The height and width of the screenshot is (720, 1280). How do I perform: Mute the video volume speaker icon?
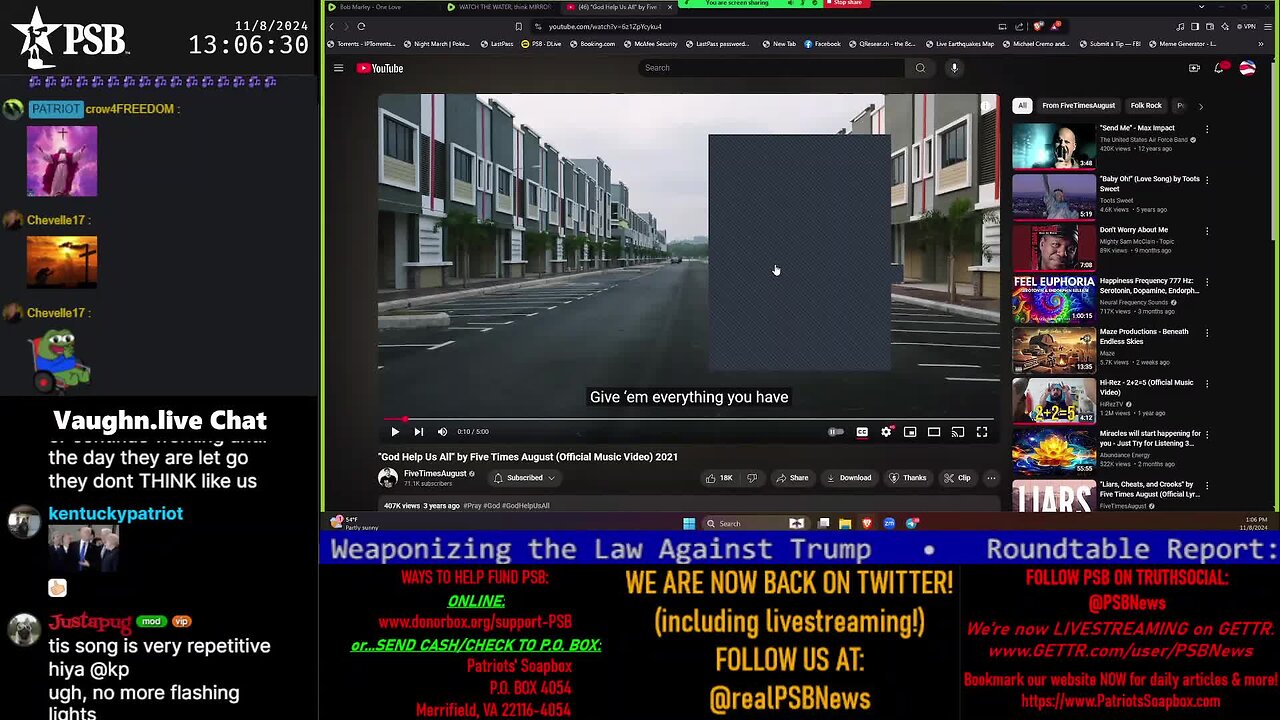pos(443,432)
